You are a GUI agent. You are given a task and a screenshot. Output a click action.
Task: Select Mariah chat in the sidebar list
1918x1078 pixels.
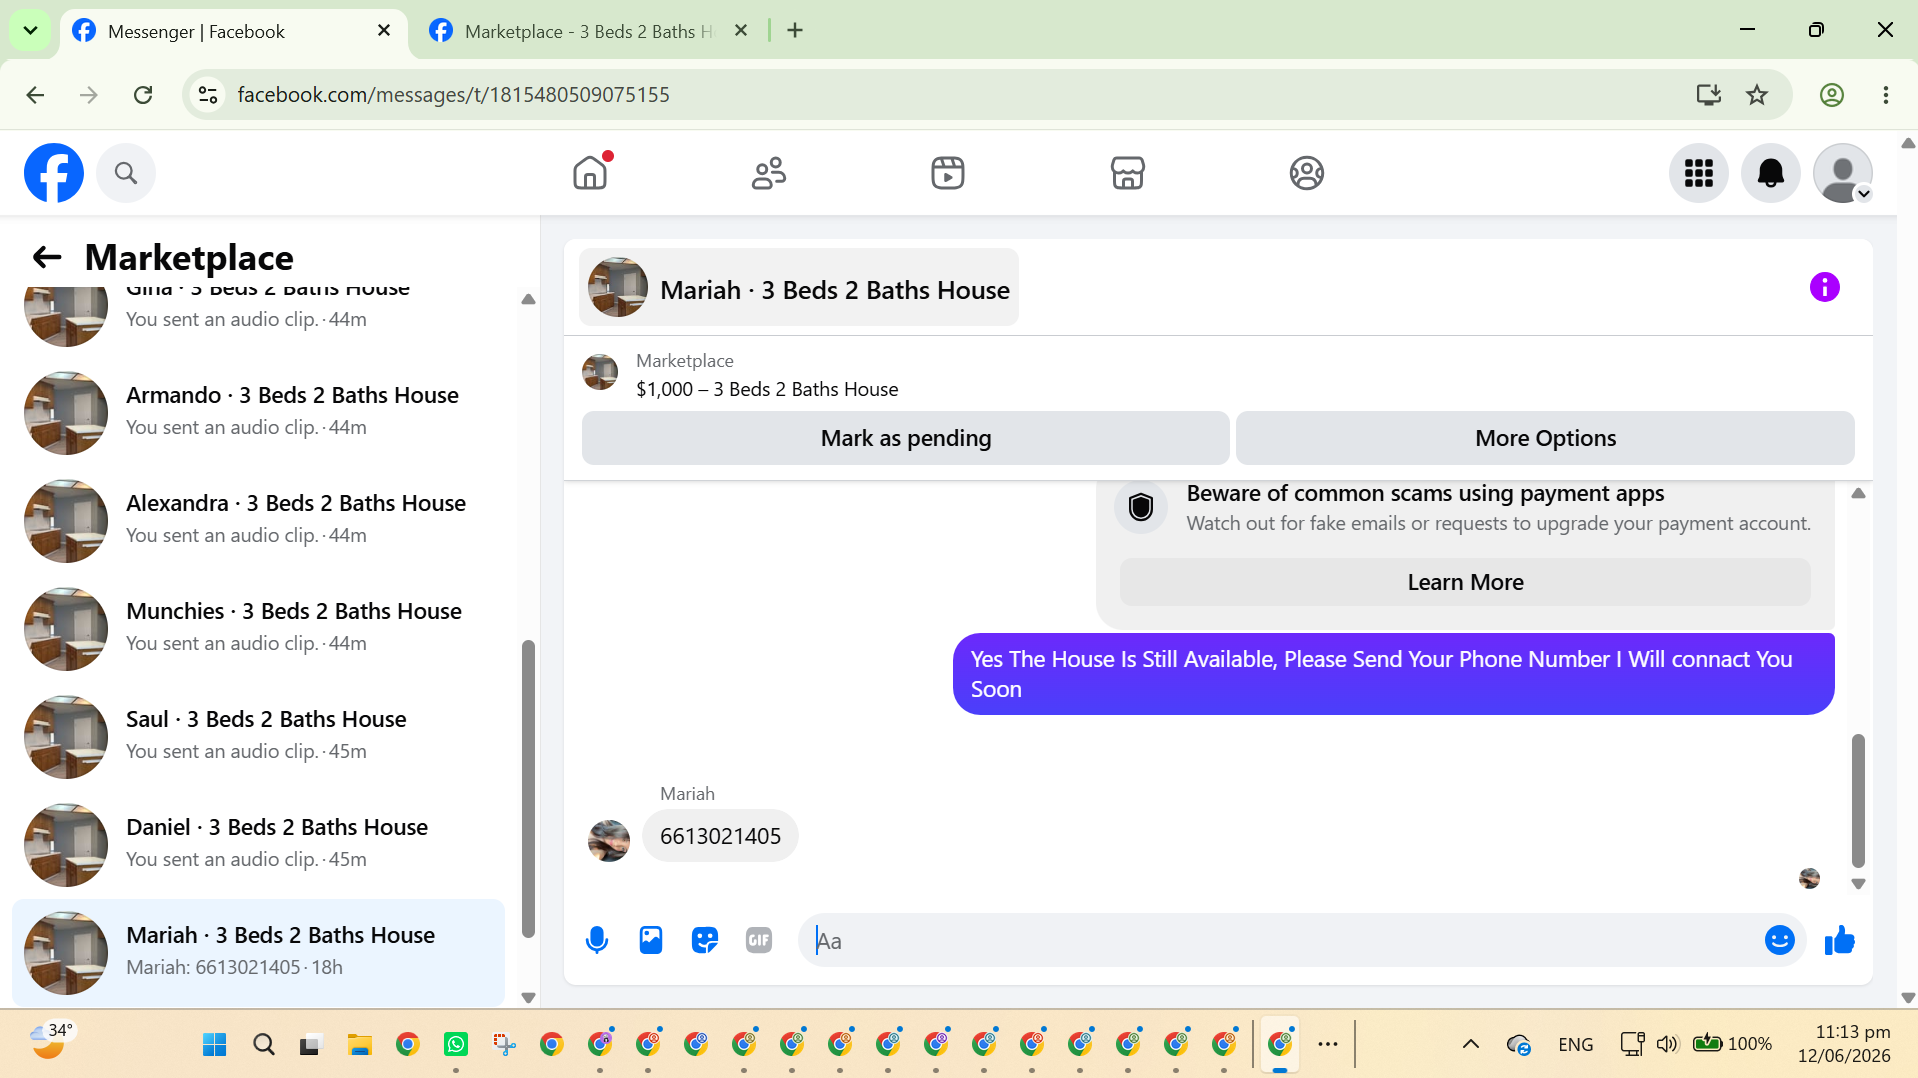tap(258, 952)
